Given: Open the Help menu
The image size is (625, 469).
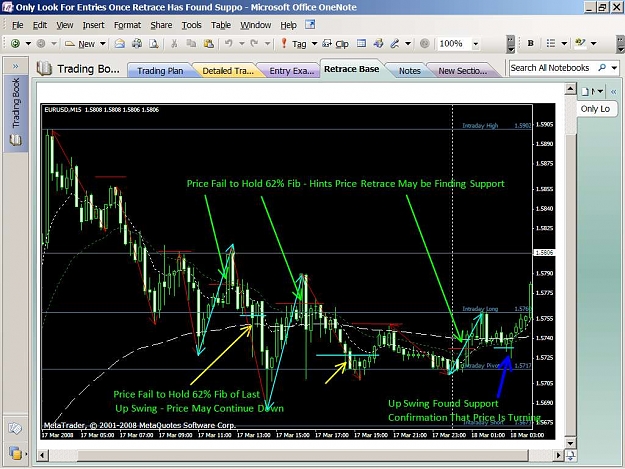Looking at the screenshot, I should click(288, 25).
